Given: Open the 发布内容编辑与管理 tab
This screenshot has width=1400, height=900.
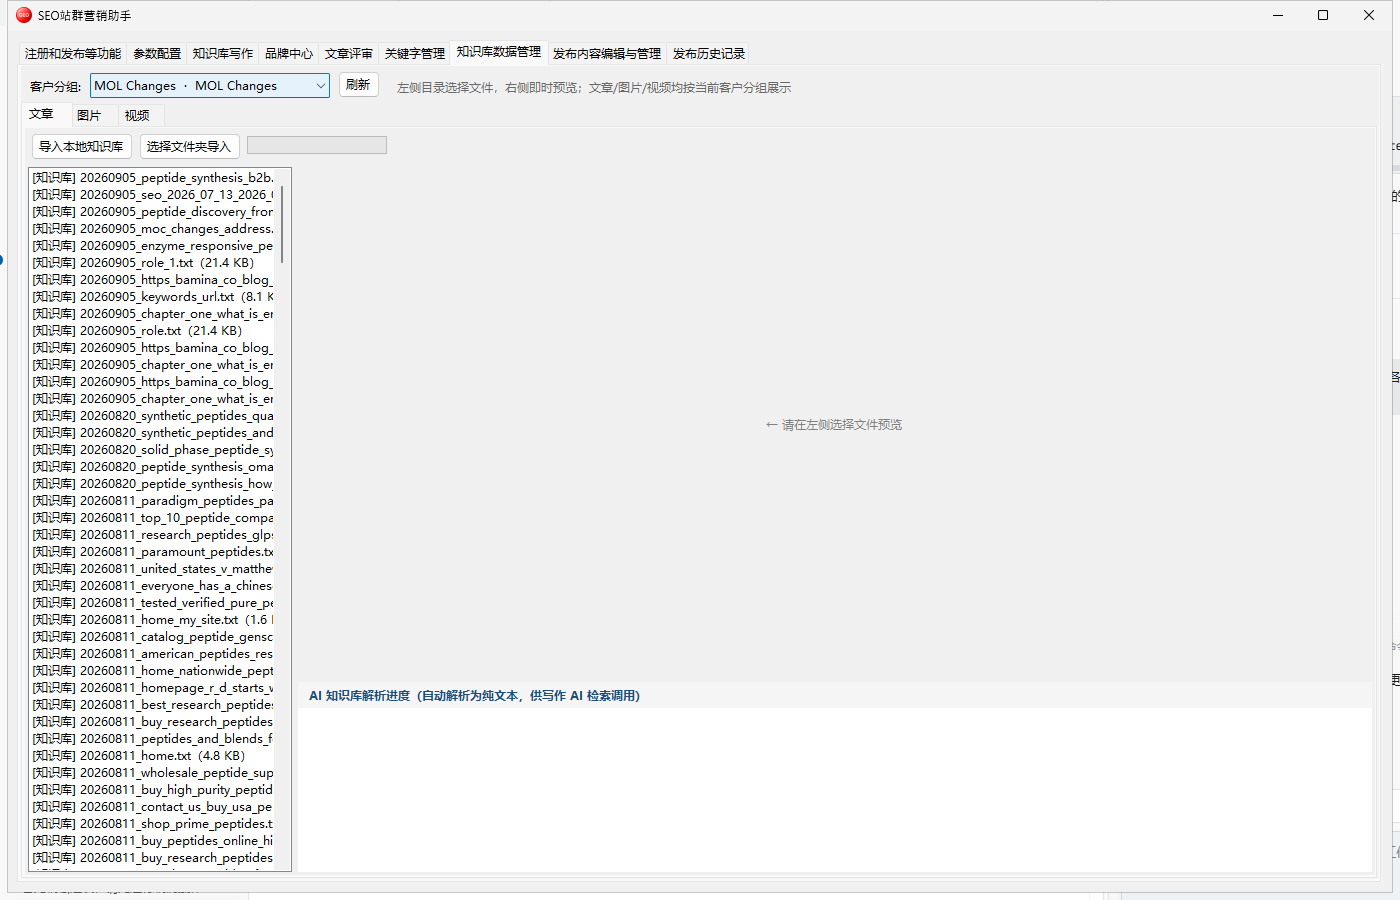Looking at the screenshot, I should pyautogui.click(x=607, y=54).
